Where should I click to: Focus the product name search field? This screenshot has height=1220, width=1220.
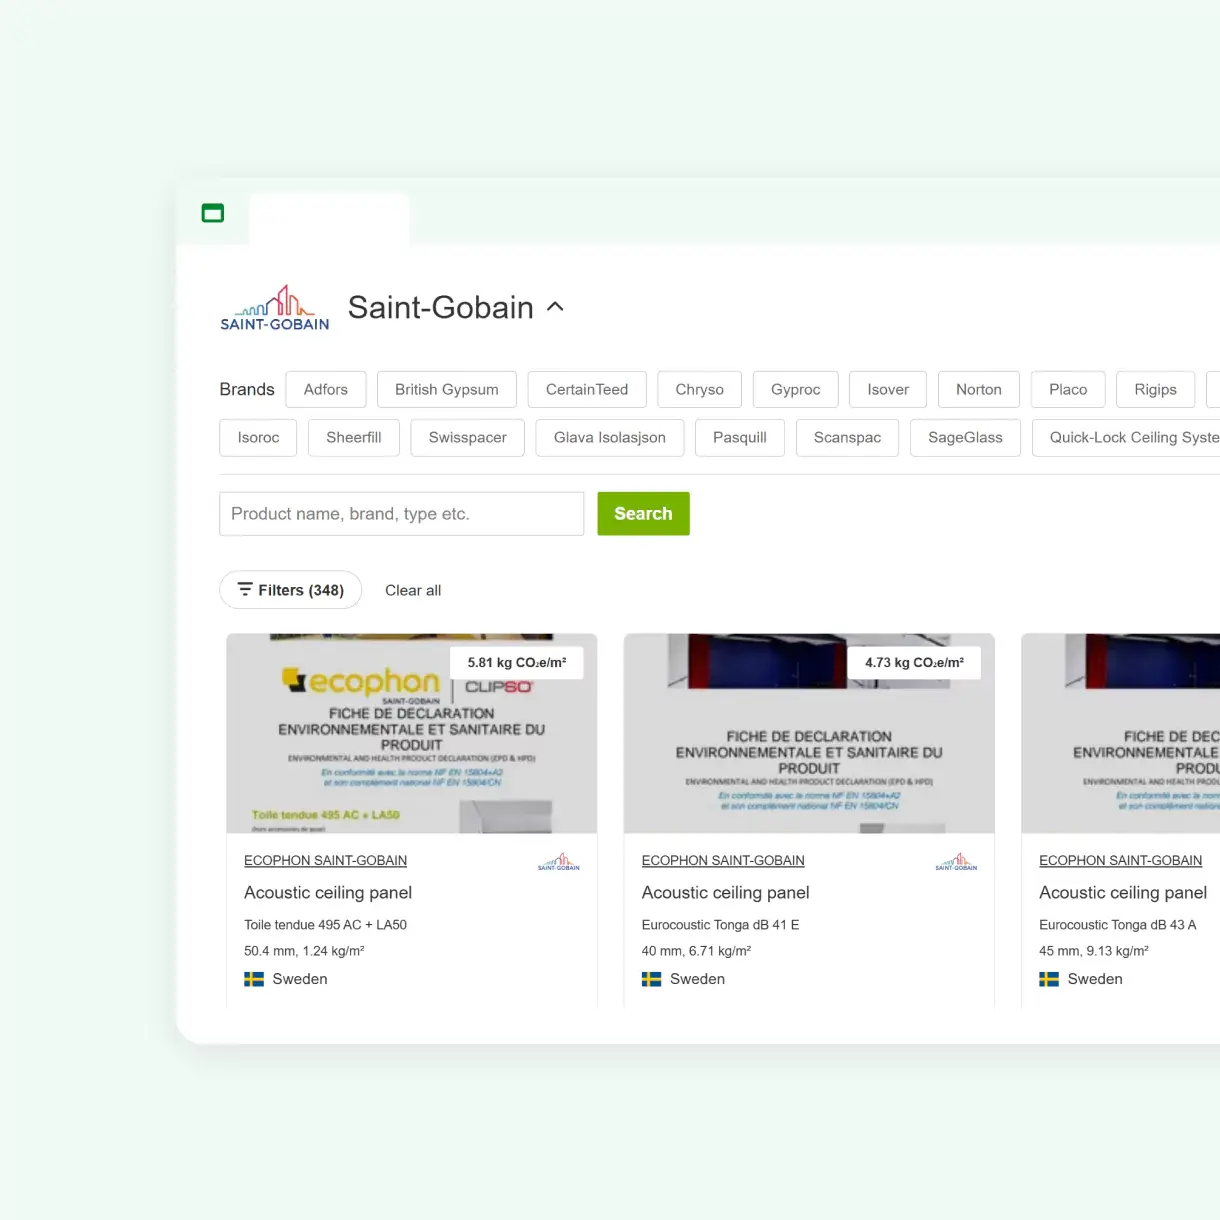pos(402,514)
